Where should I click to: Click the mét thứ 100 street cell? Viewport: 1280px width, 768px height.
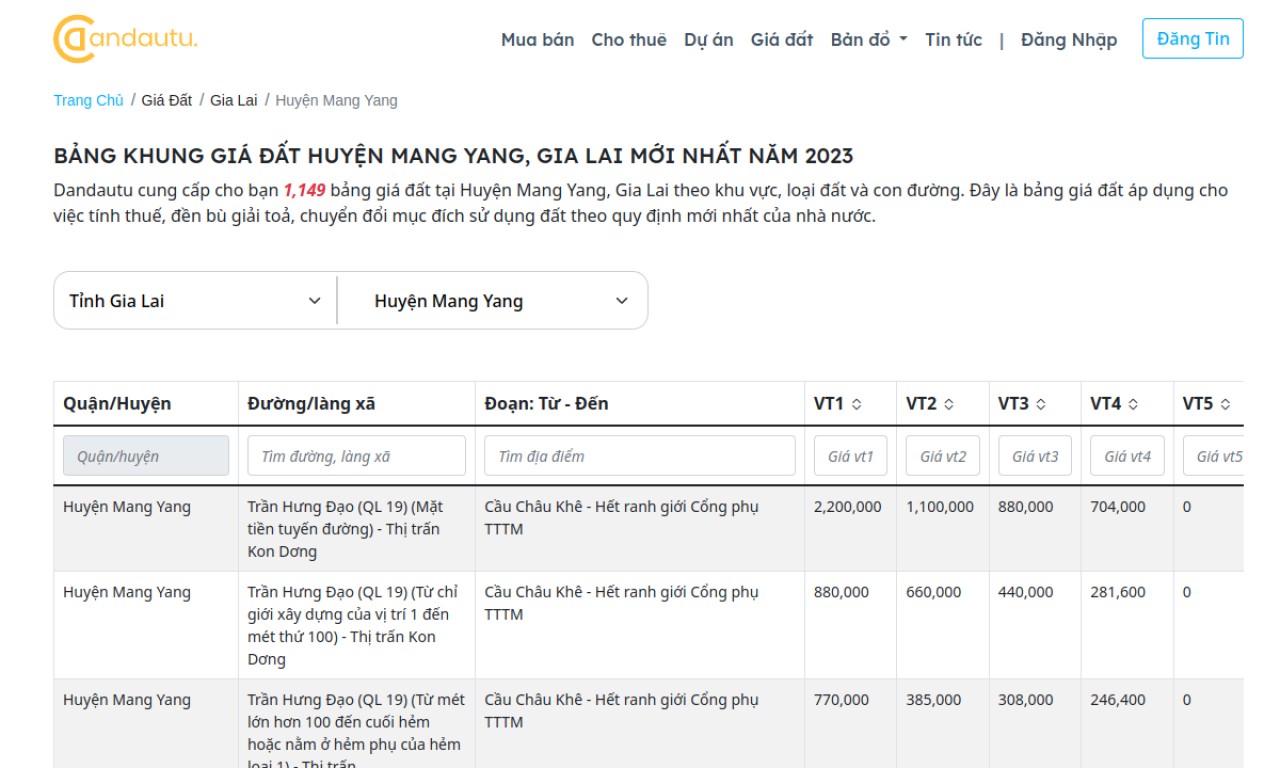357,625
